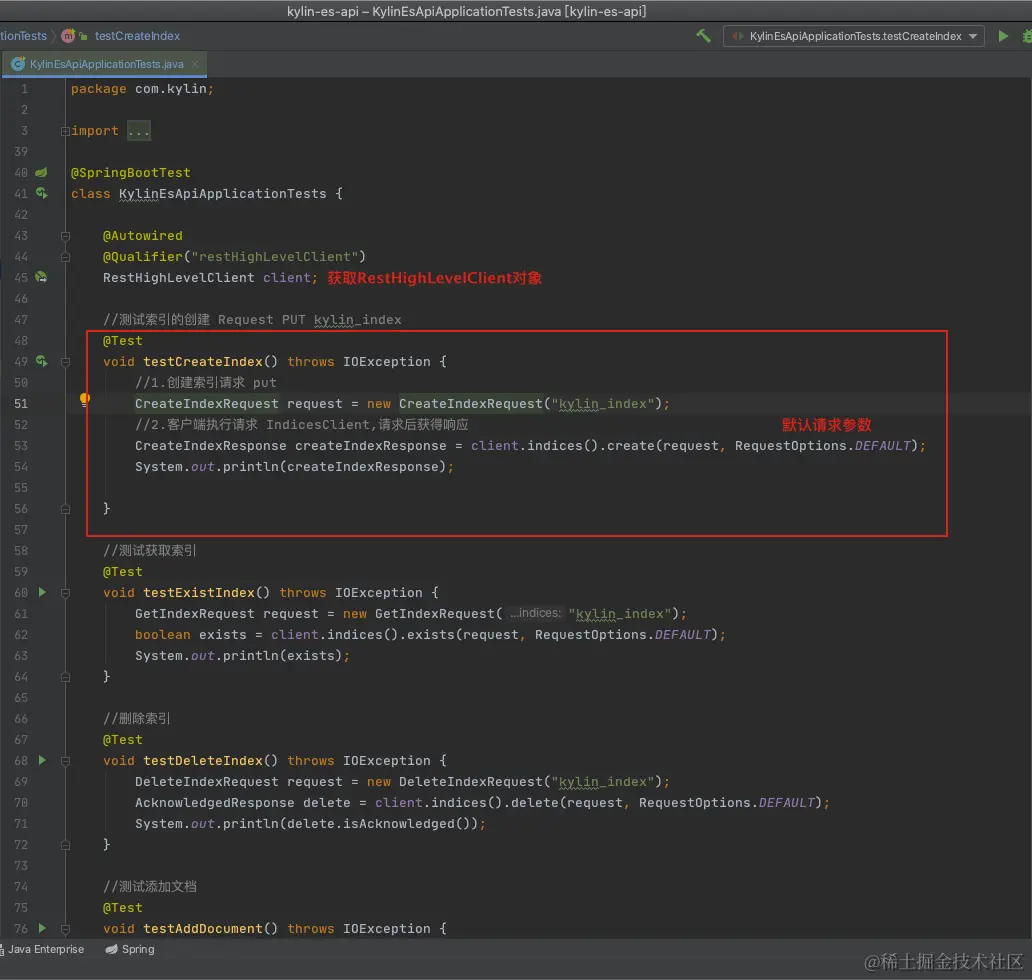Click the yellow intention lightbulb at line 51
The height and width of the screenshot is (980, 1032).
click(85, 399)
